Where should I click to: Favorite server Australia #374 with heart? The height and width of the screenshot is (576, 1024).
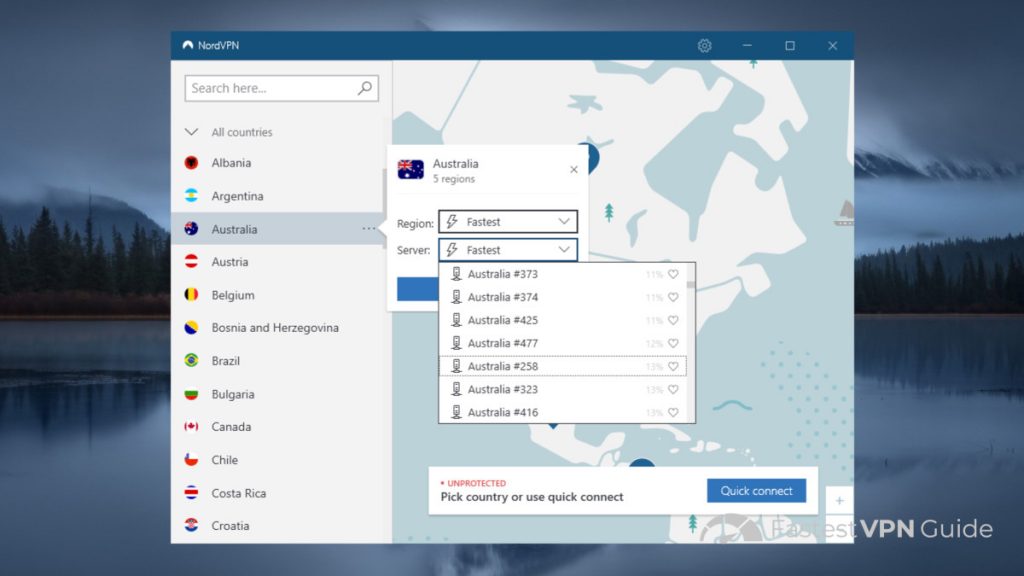tap(673, 297)
